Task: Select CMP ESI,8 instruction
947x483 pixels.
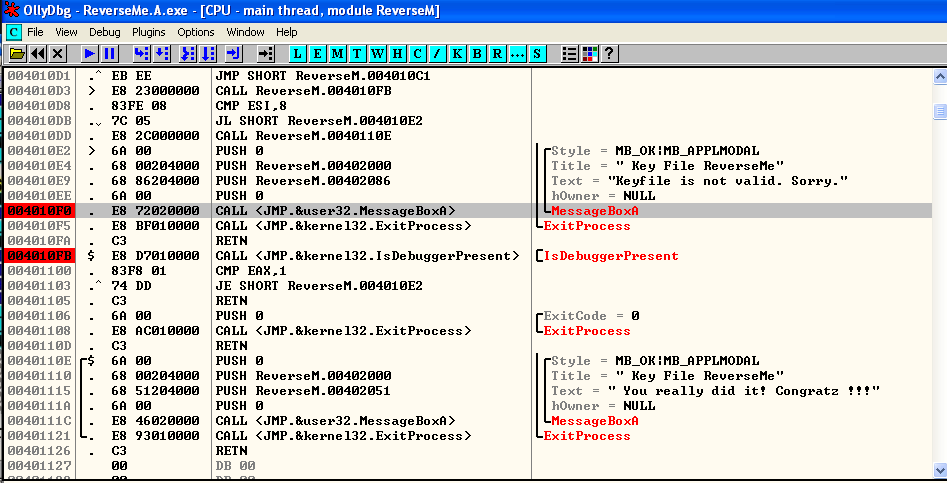Action: click(x=251, y=106)
